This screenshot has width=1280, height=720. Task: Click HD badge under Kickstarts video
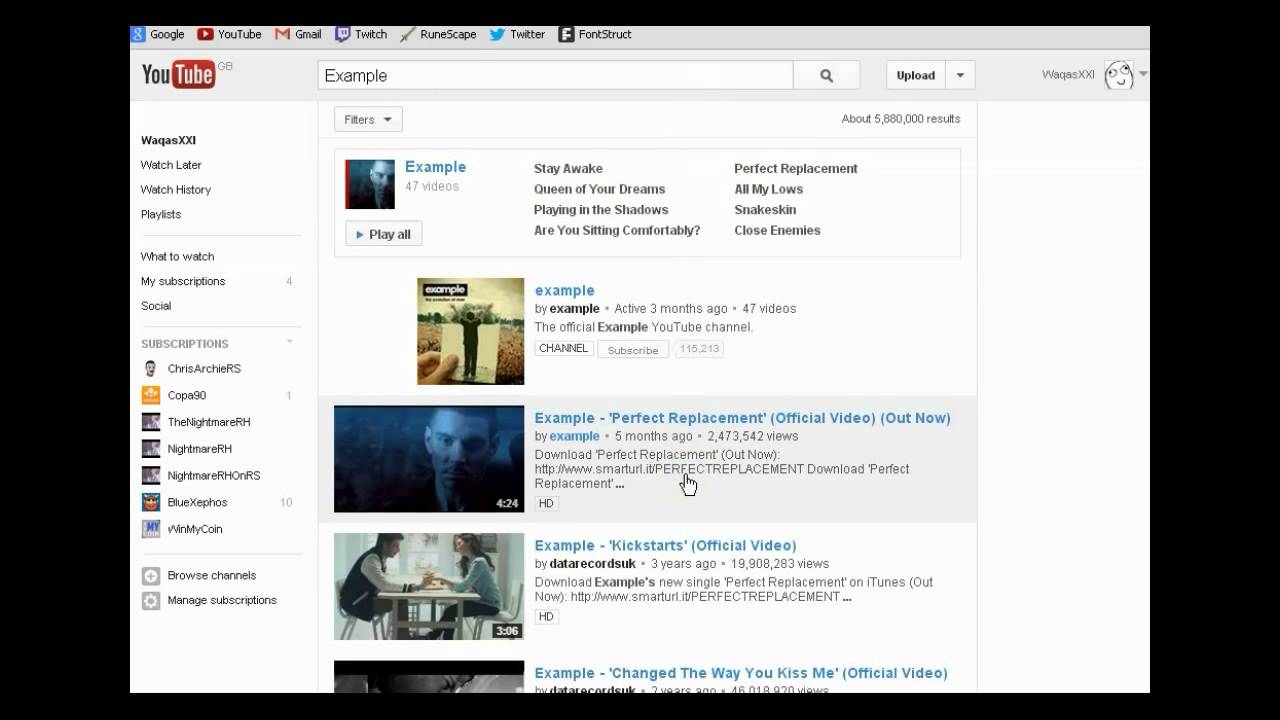pyautogui.click(x=546, y=617)
